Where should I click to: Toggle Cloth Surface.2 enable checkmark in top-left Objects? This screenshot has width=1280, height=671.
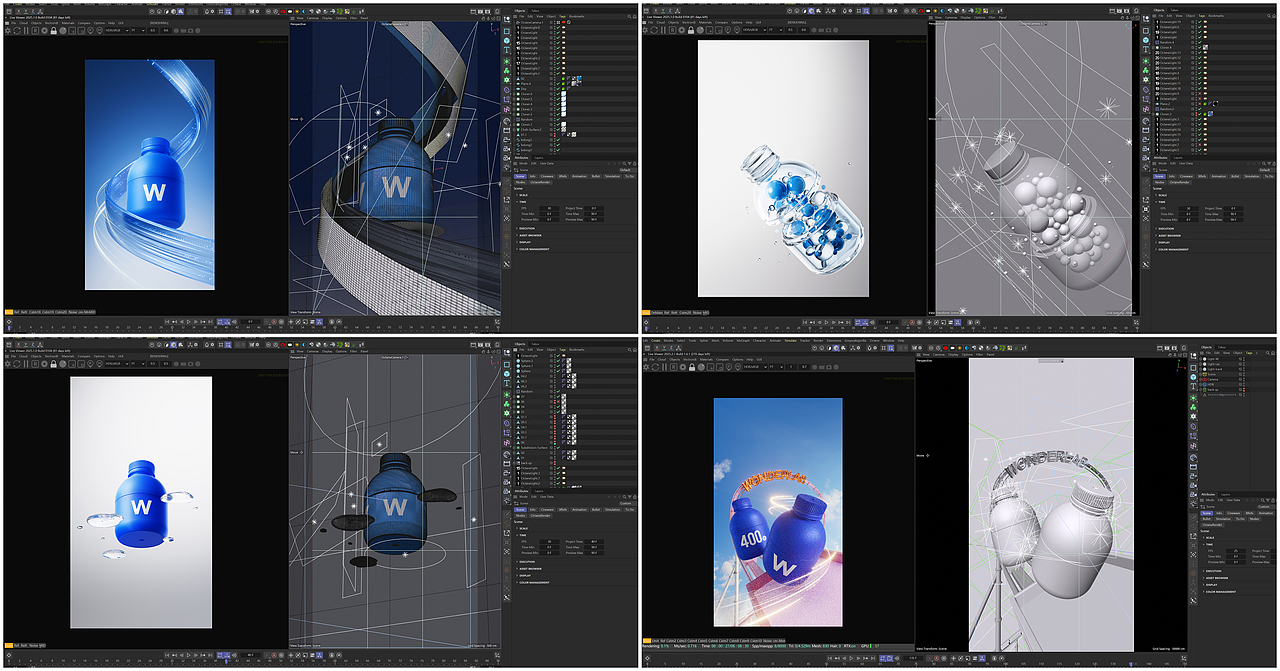coord(558,130)
